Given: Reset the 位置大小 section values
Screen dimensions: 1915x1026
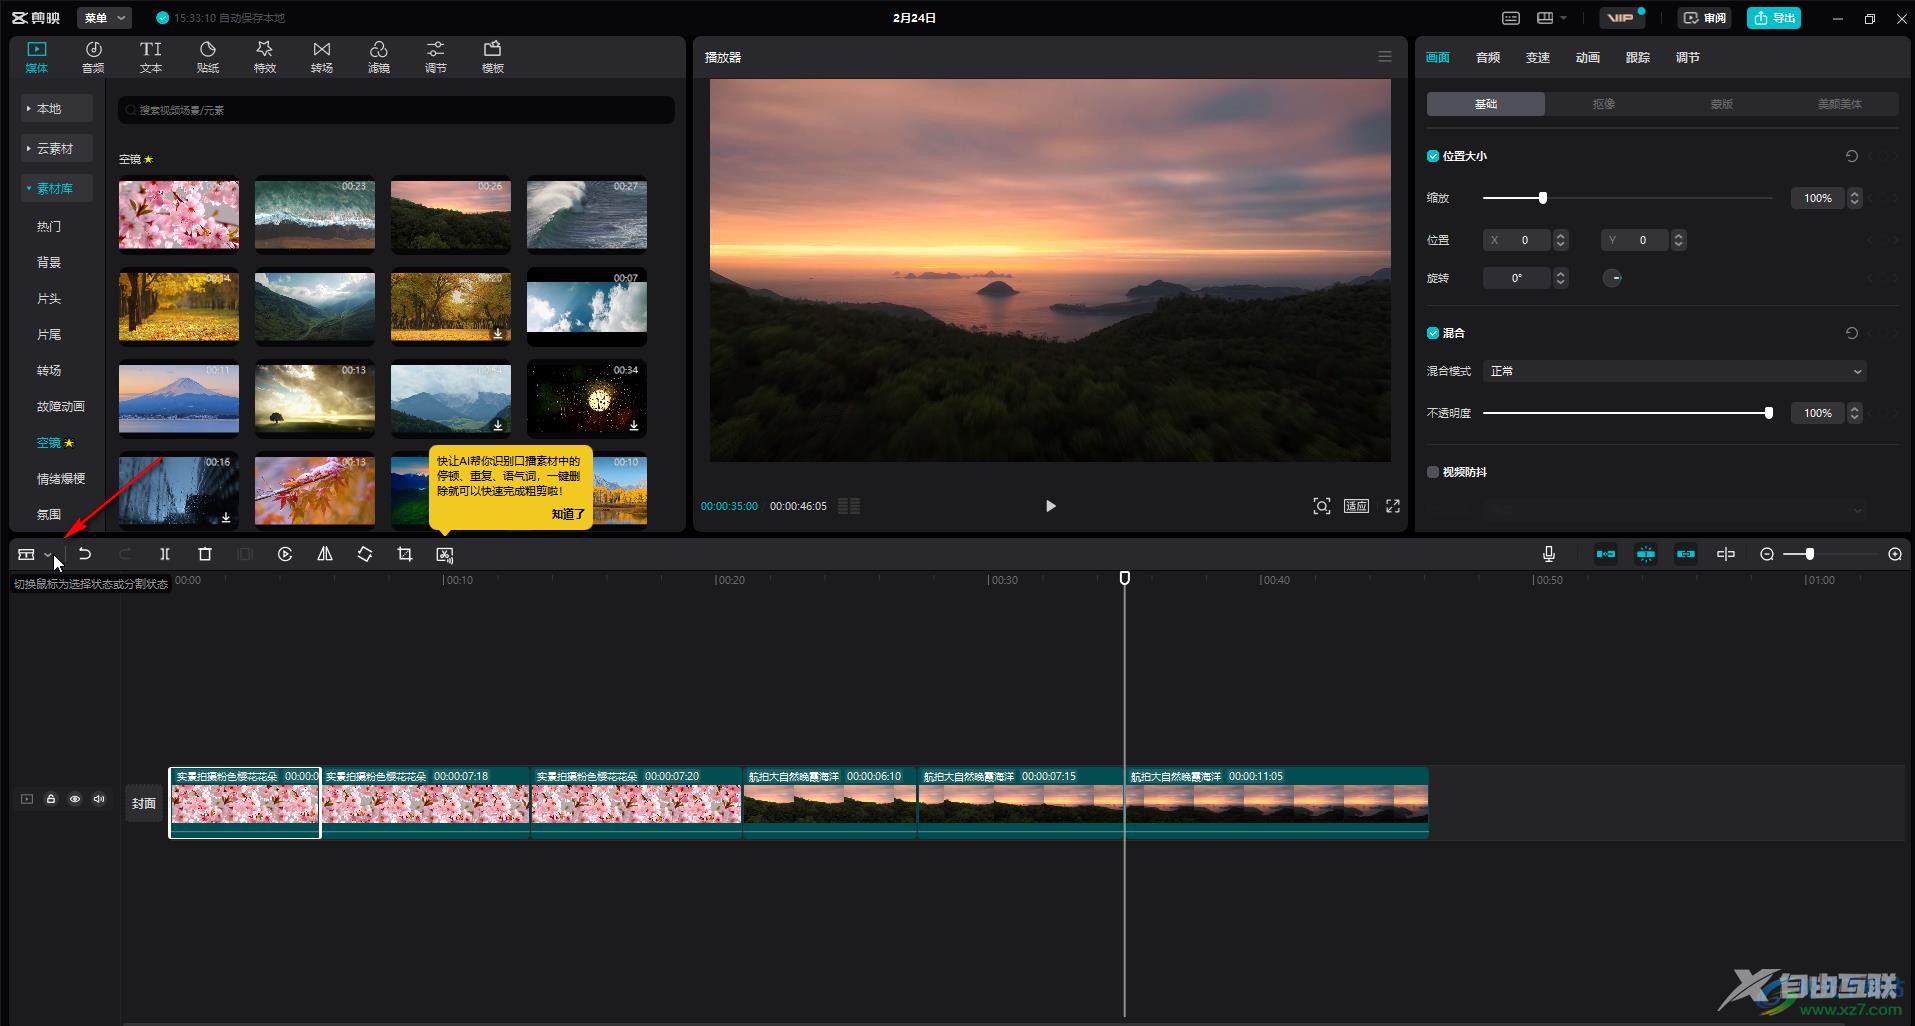Looking at the screenshot, I should pos(1852,156).
